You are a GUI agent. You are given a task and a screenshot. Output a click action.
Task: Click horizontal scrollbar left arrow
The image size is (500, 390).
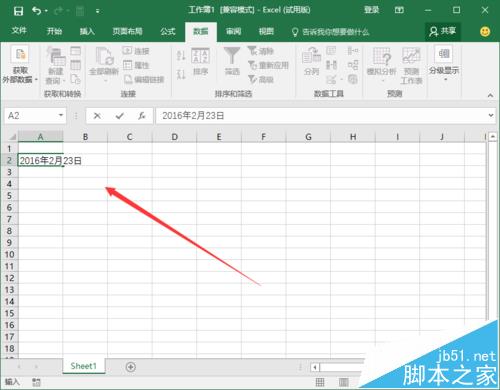point(315,367)
